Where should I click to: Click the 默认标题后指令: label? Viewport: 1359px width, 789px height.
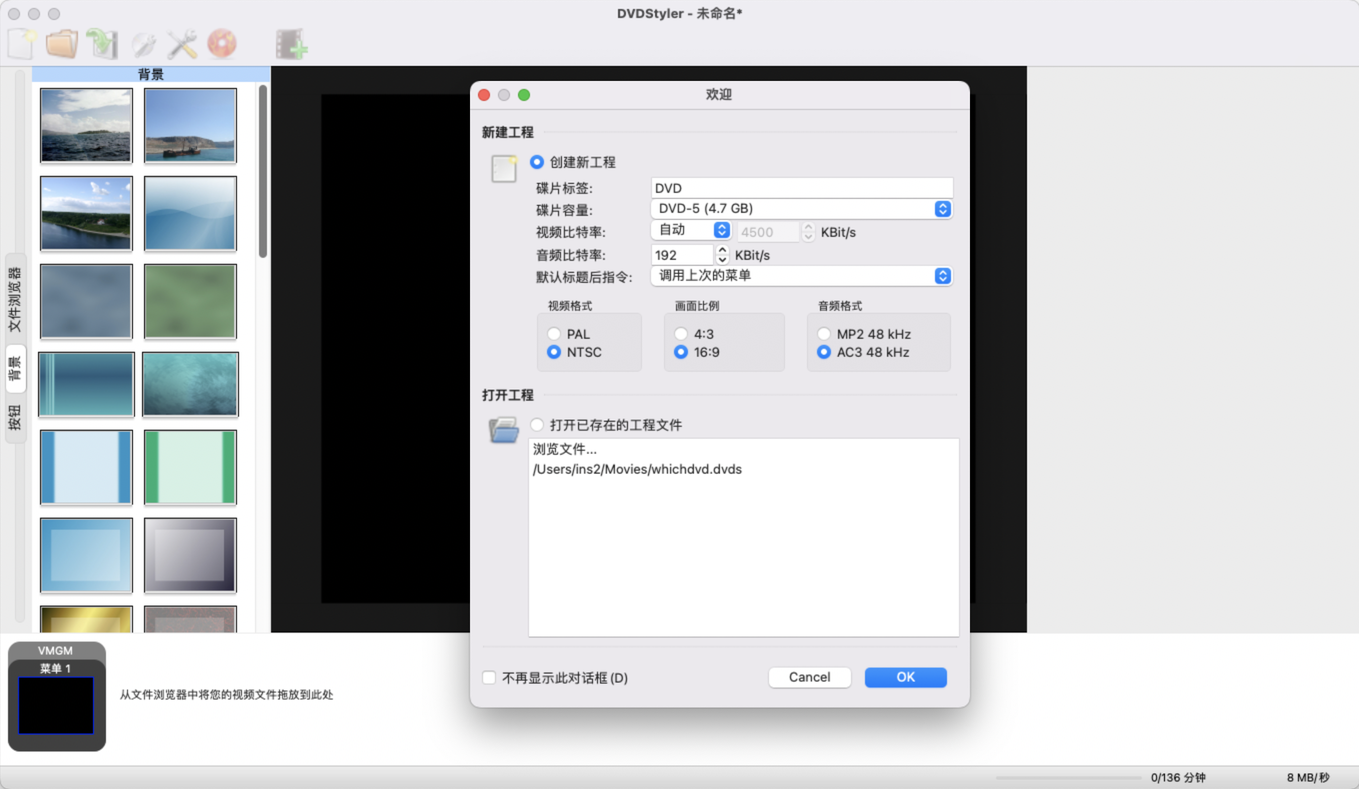pos(584,277)
